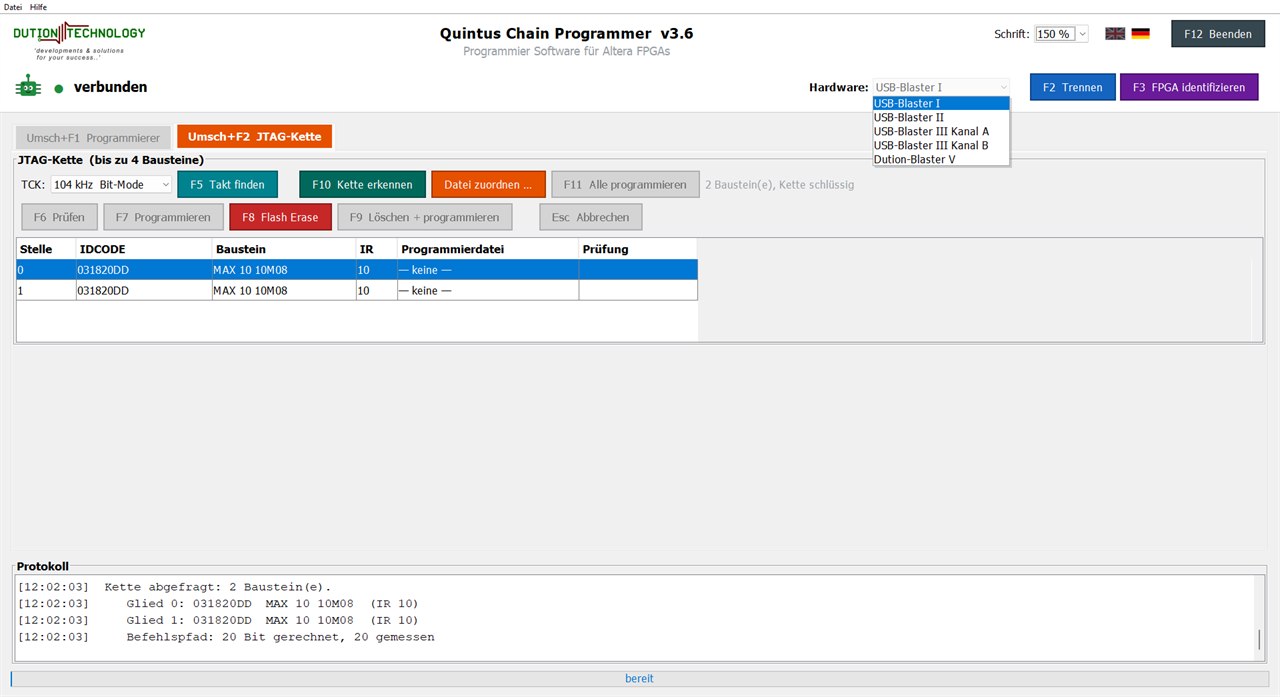Viewport: 1280px width, 697px height.
Task: Click log line 'Befehlspfad: 20 Bit gerechnet'
Action: pos(280,637)
